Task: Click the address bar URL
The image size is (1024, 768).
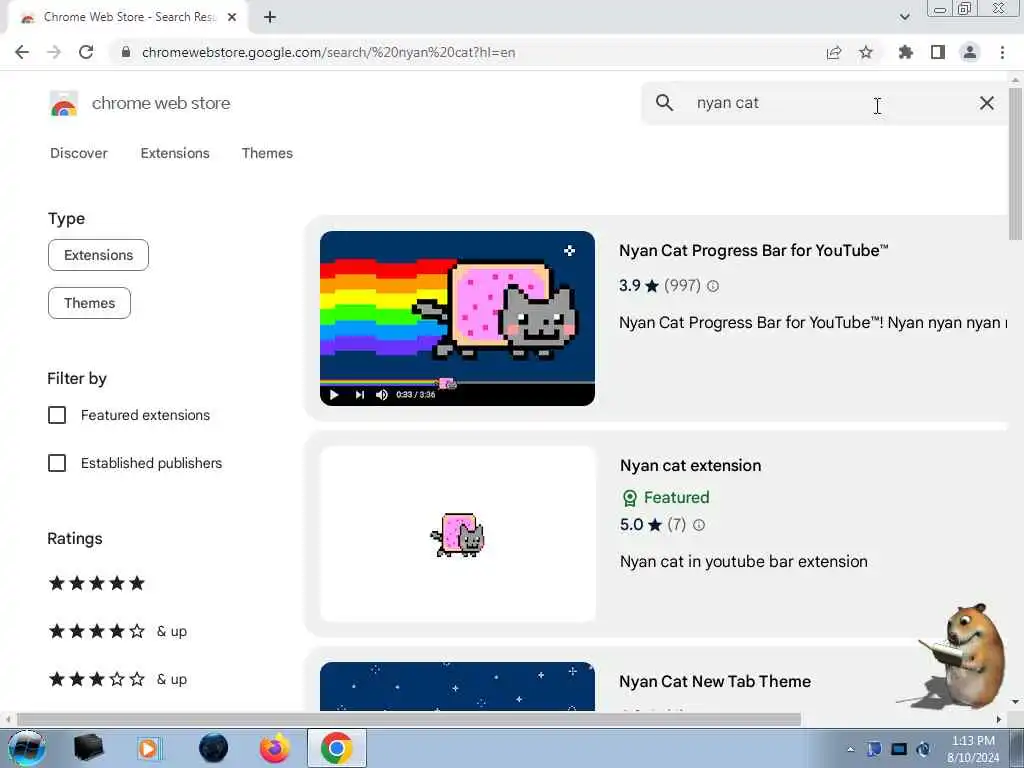Action: (328, 52)
